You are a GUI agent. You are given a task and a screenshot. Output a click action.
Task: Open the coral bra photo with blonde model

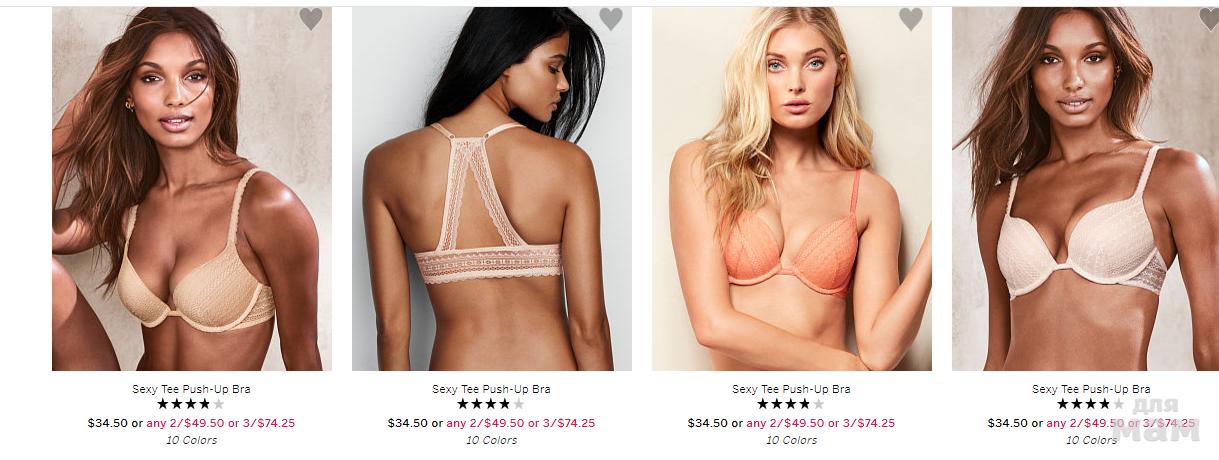click(792, 189)
